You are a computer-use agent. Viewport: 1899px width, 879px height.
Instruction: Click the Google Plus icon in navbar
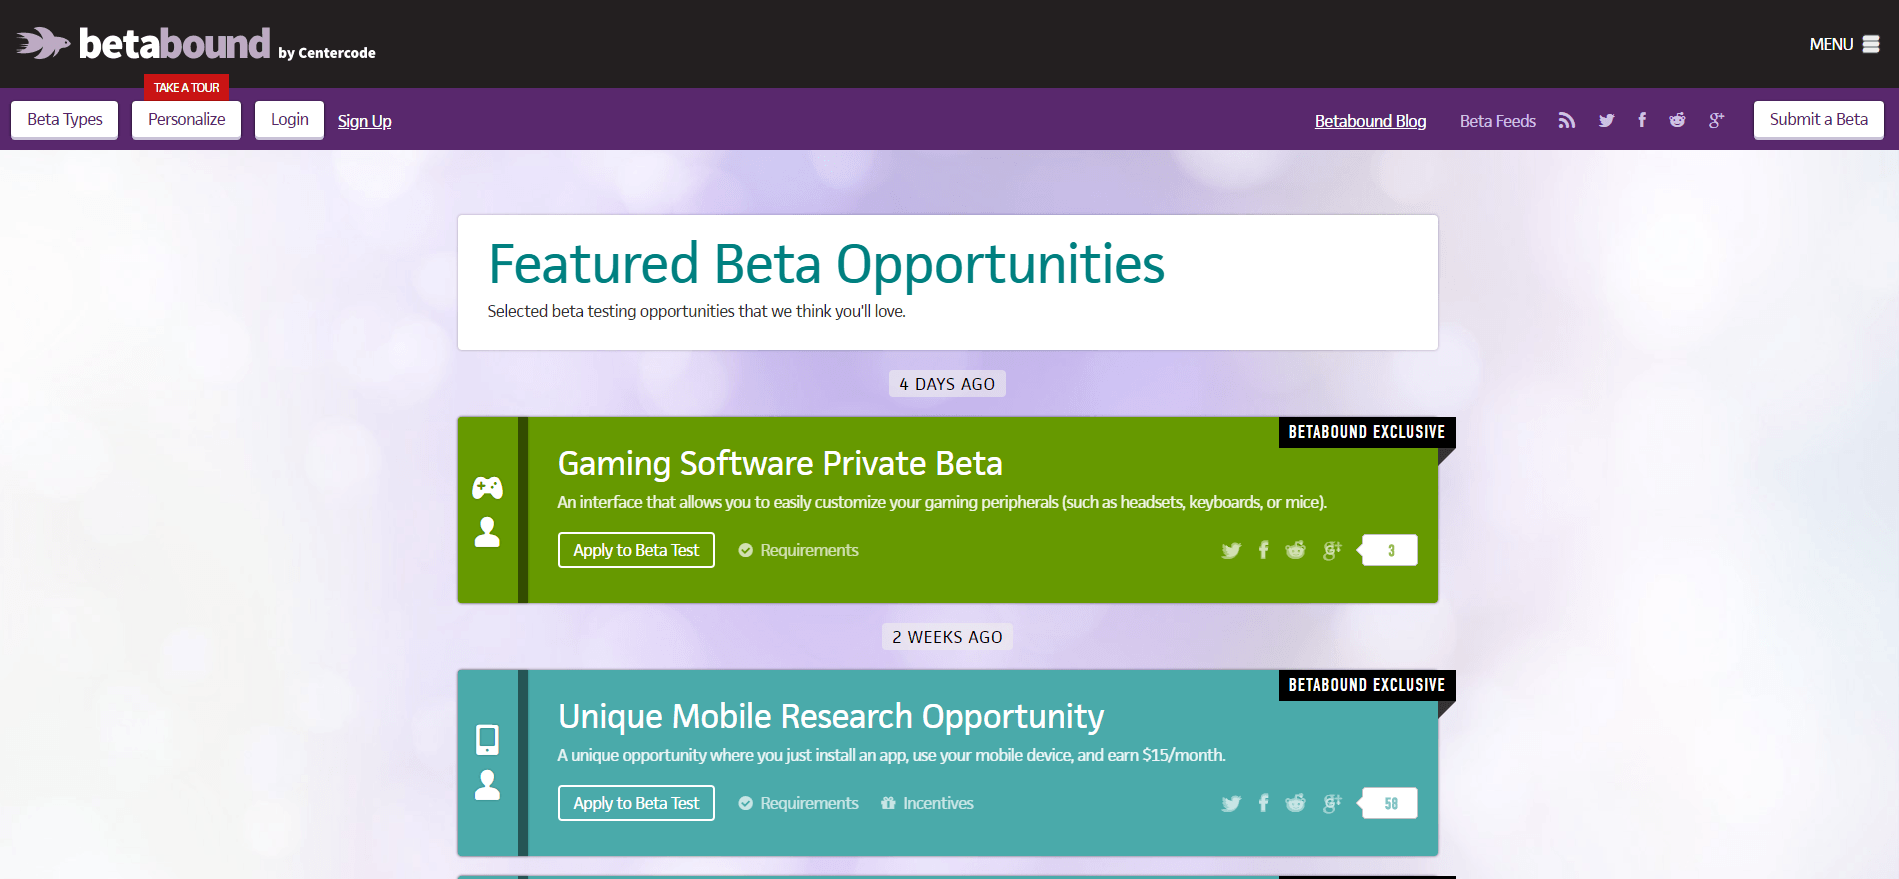point(1716,120)
